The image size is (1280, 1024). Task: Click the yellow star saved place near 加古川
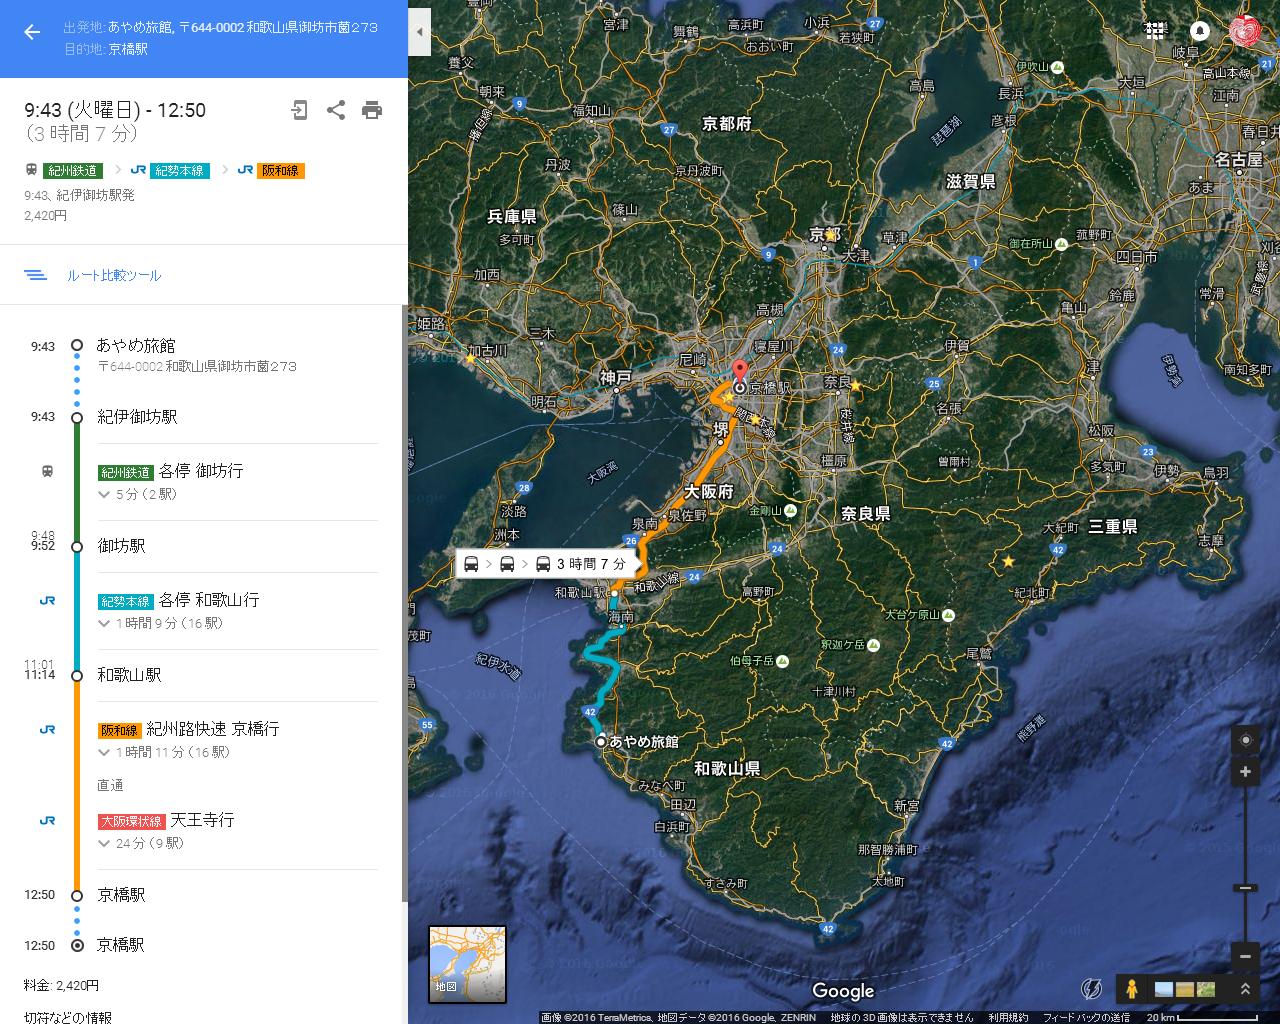coord(470,357)
